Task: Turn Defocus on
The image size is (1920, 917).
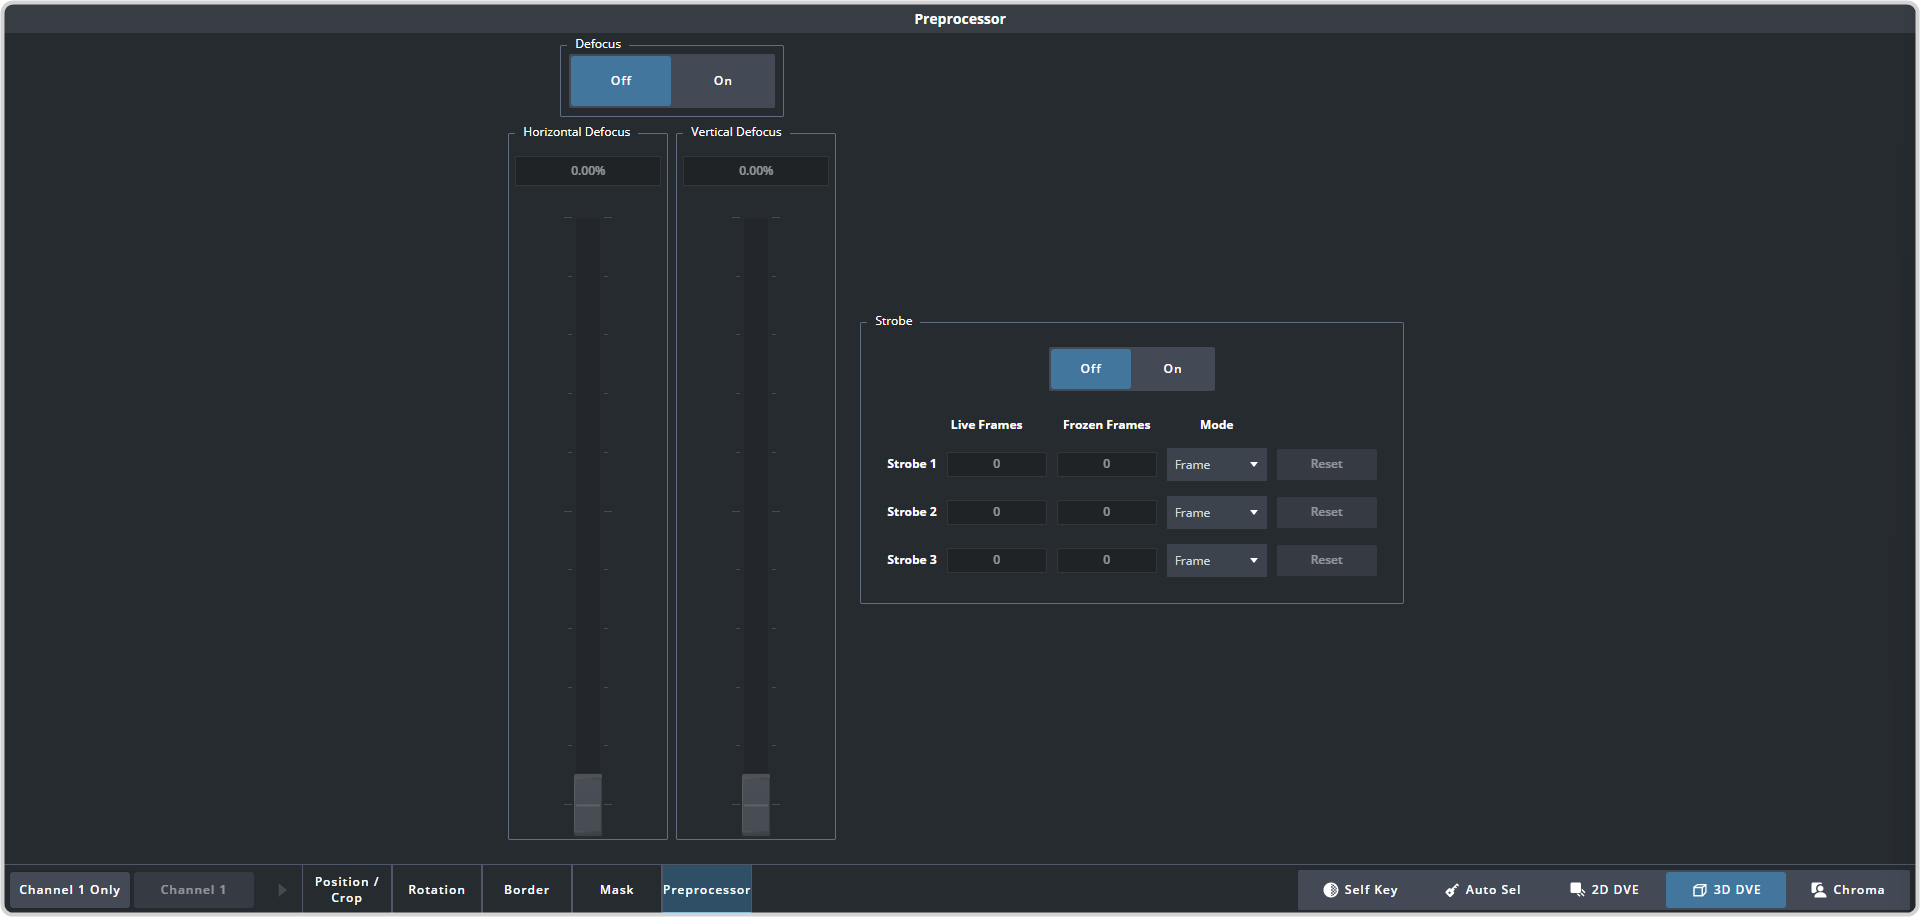Action: click(722, 81)
